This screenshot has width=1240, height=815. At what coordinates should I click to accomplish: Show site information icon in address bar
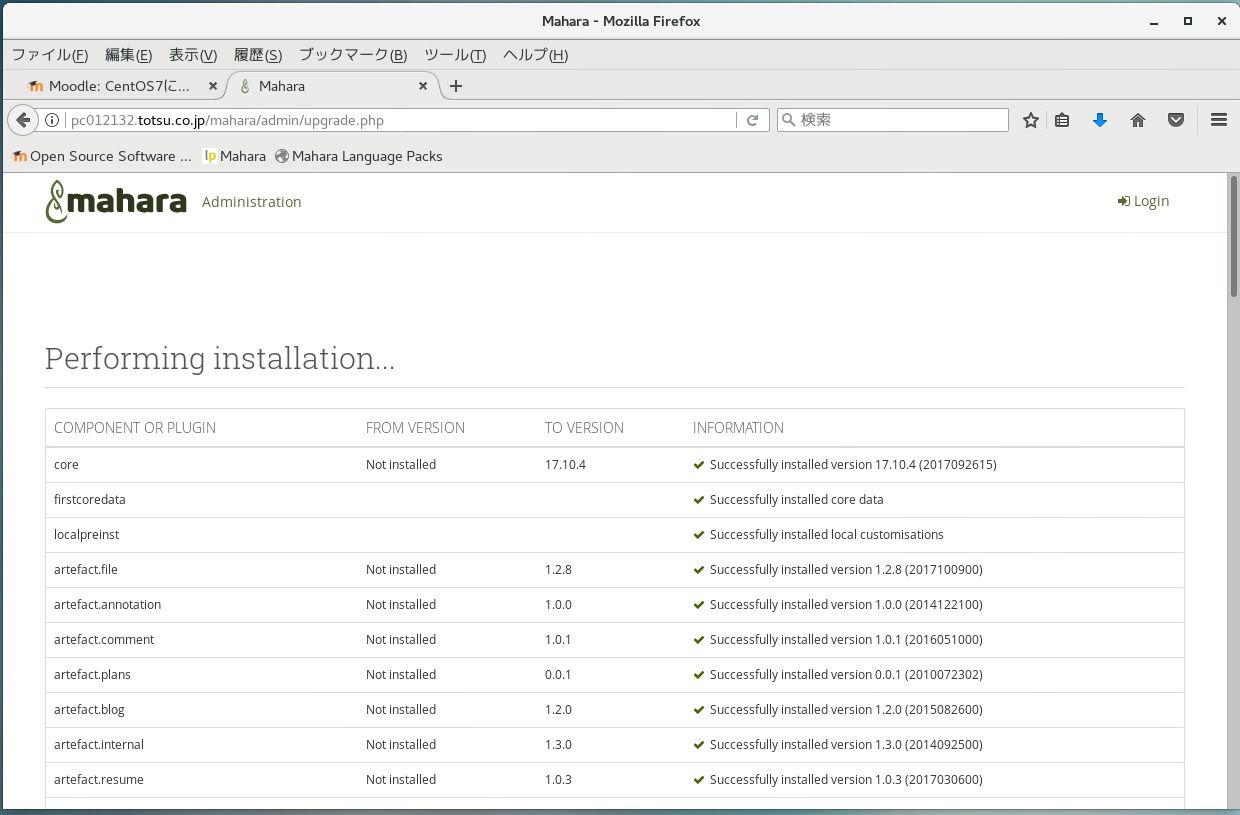52,120
